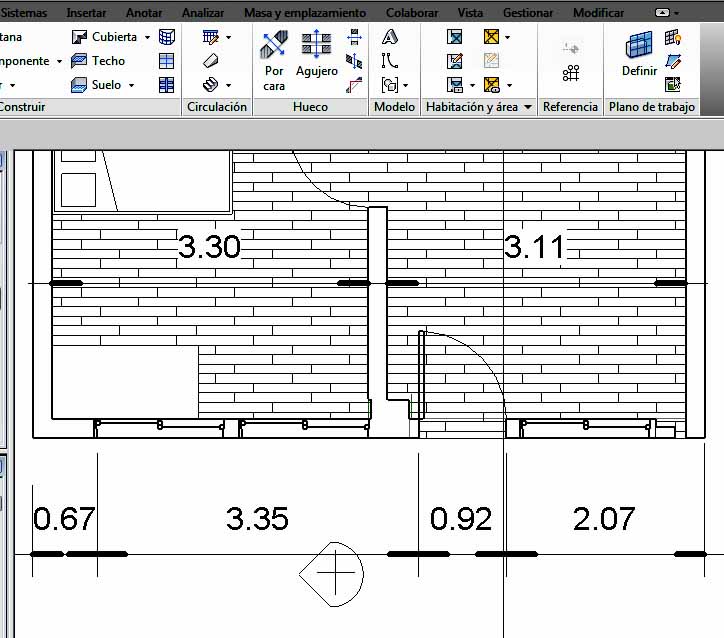
Task: Click the grid tool in Referencia
Action: (571, 73)
